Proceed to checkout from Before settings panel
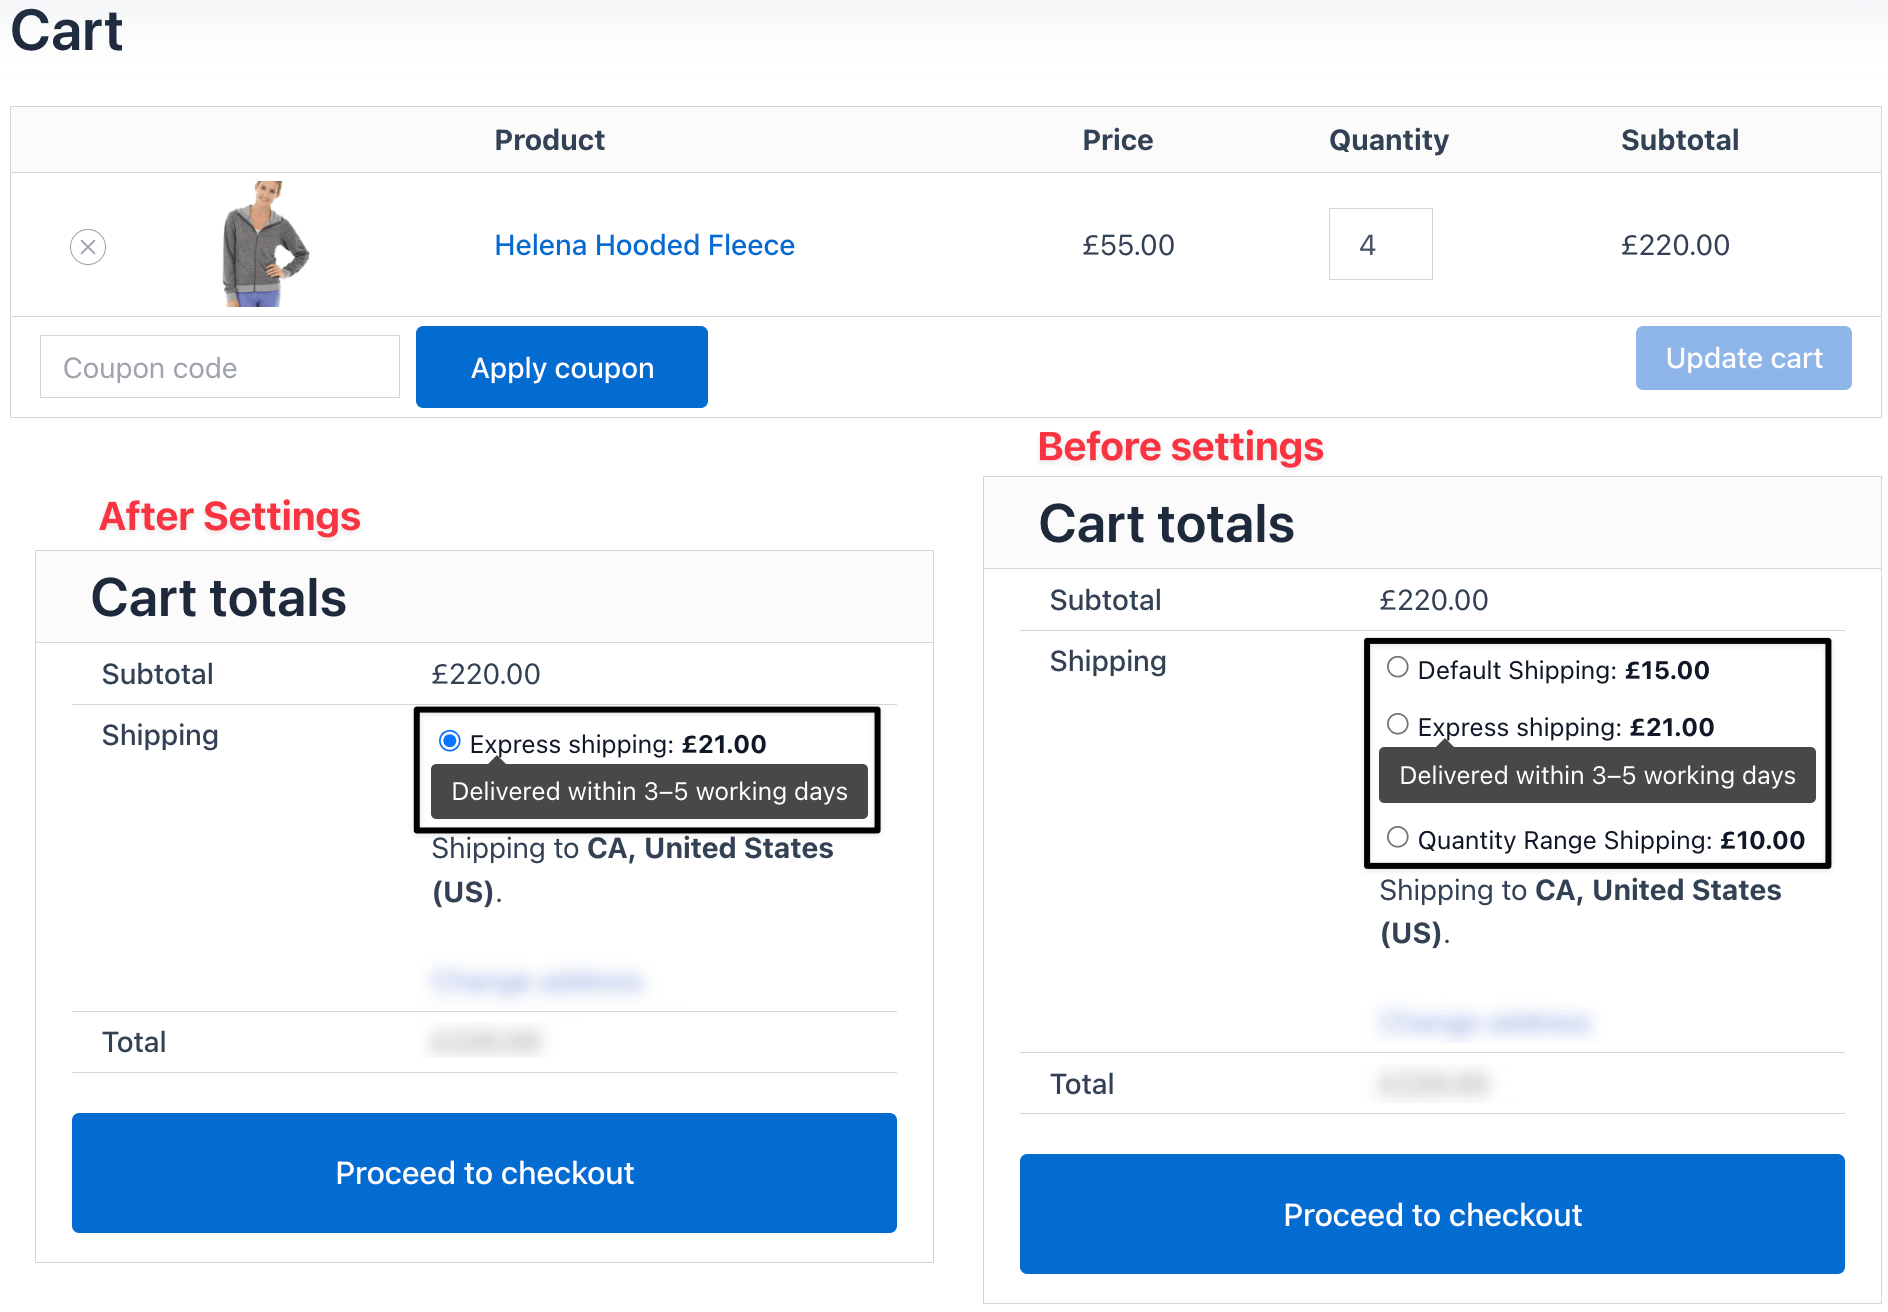The height and width of the screenshot is (1312, 1888). [1432, 1214]
